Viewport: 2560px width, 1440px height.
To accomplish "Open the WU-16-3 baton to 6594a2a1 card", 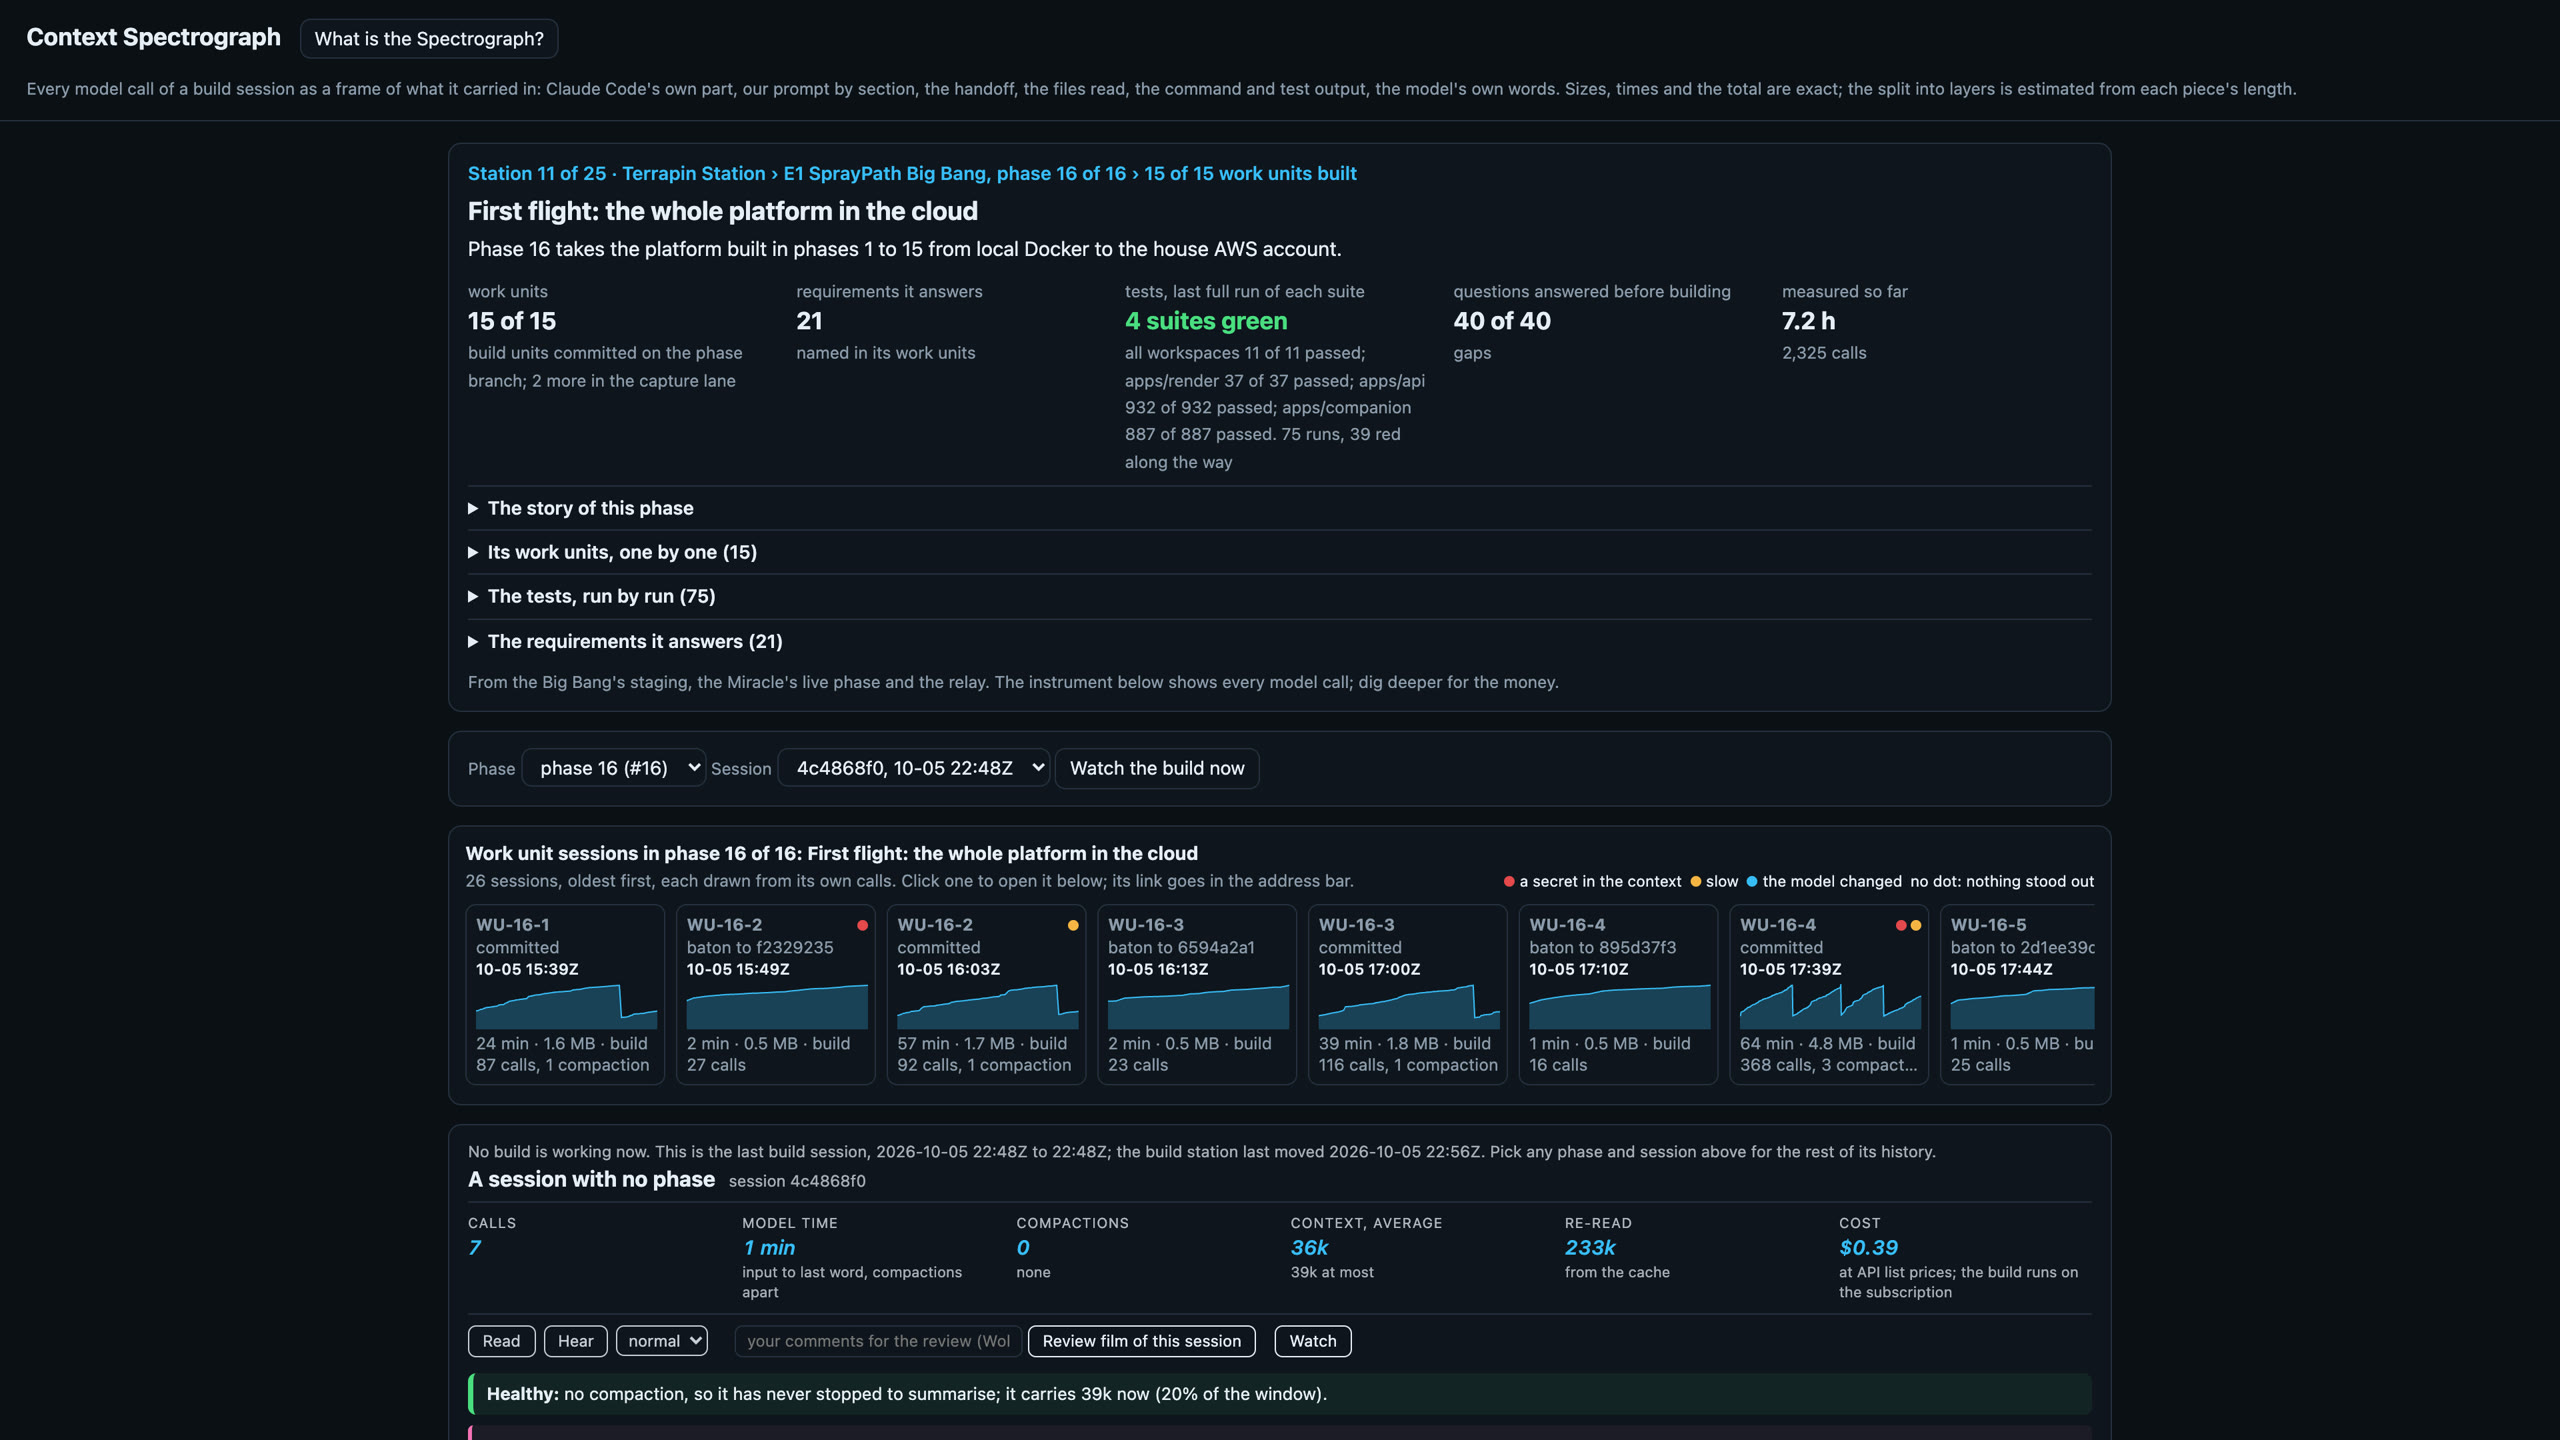I will click(x=1197, y=994).
